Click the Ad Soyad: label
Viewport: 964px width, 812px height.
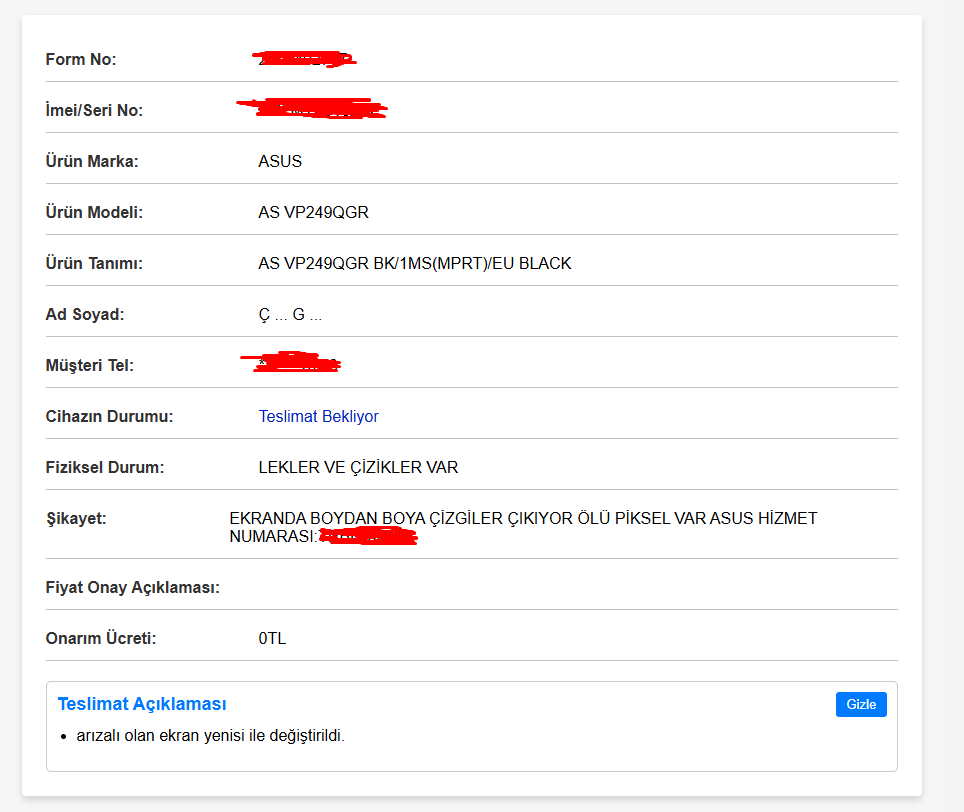pos(85,314)
